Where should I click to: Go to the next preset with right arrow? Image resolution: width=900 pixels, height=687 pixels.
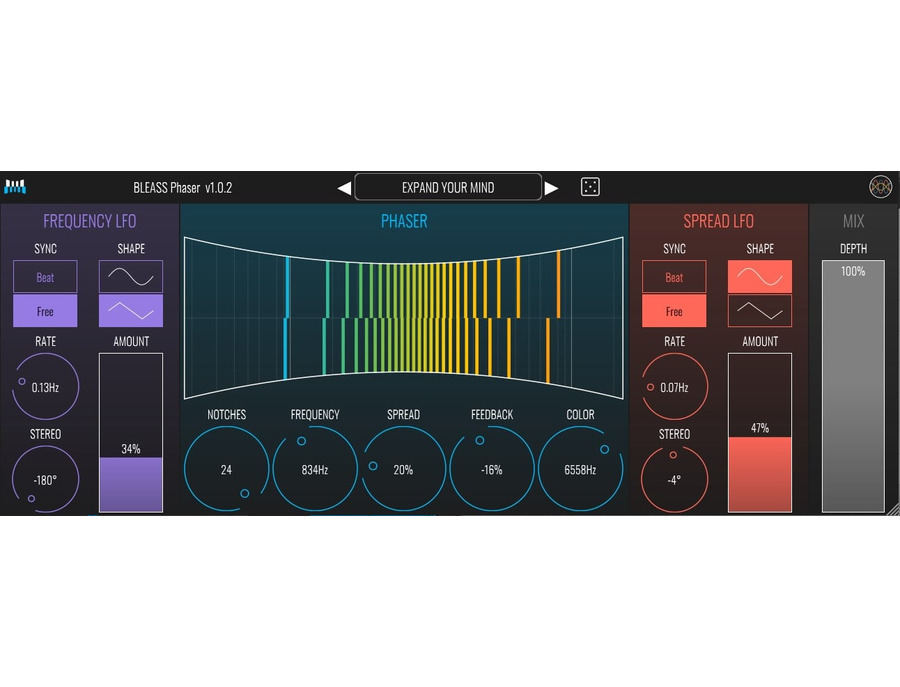click(551, 188)
